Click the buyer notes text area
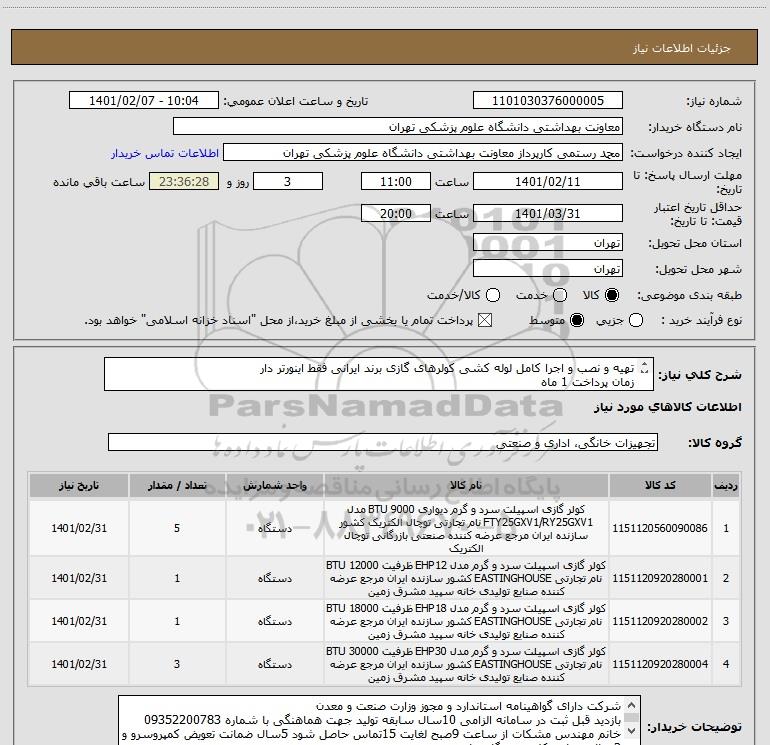This screenshot has width=770, height=745. 380,721
